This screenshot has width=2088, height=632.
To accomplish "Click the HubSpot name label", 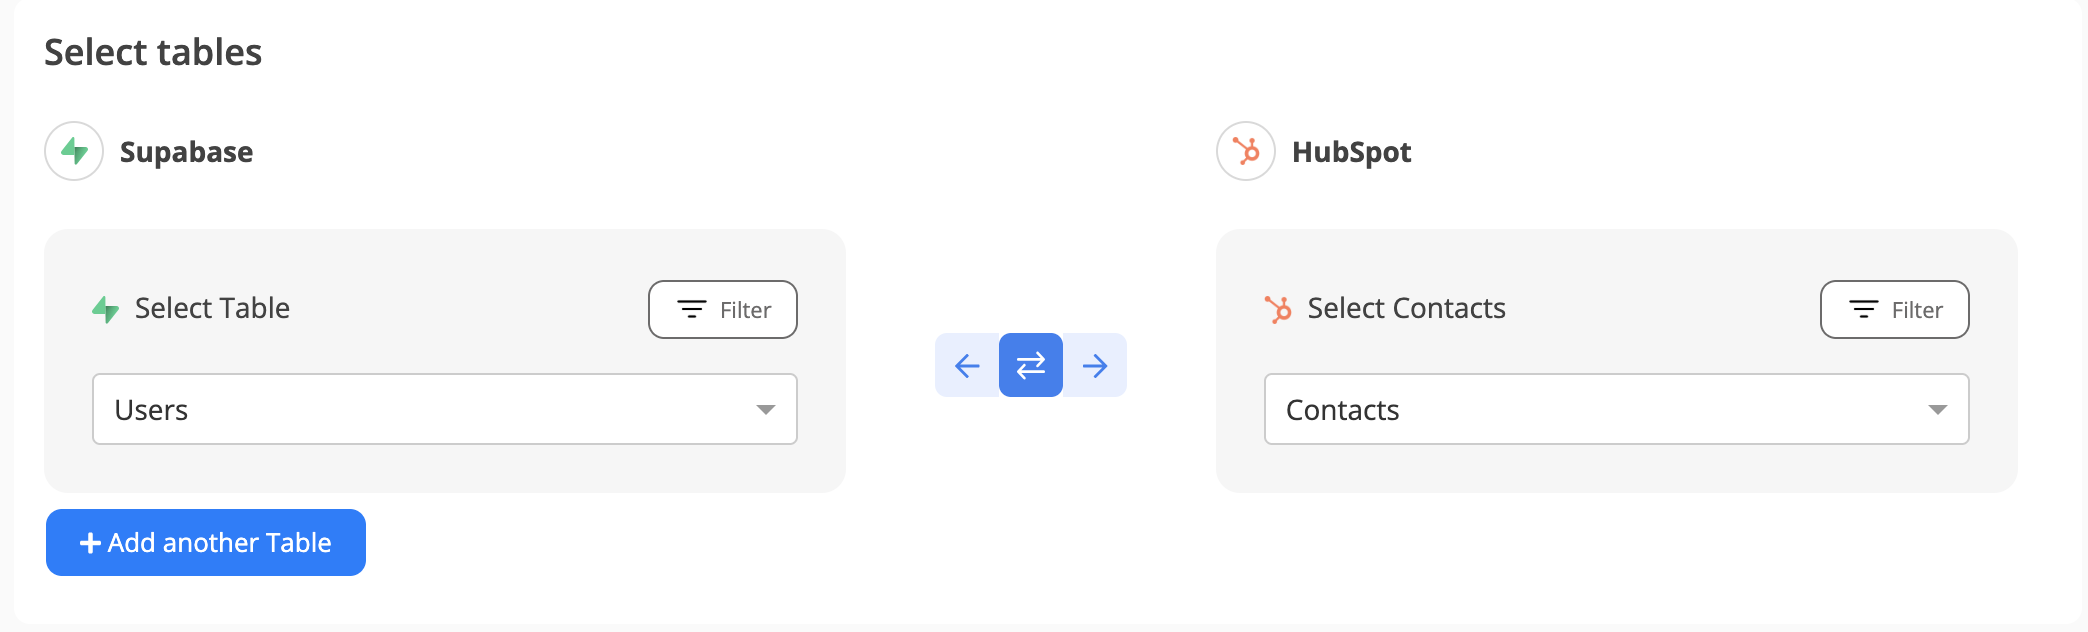I will tap(1351, 152).
